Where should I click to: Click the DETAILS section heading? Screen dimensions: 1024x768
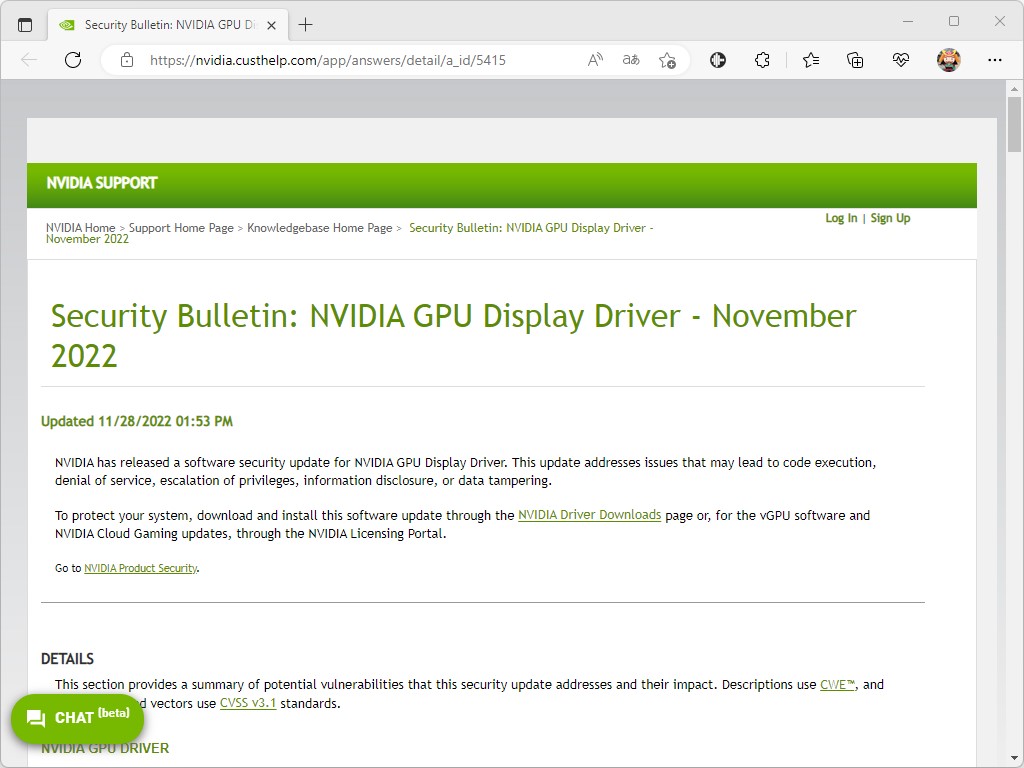click(67, 659)
